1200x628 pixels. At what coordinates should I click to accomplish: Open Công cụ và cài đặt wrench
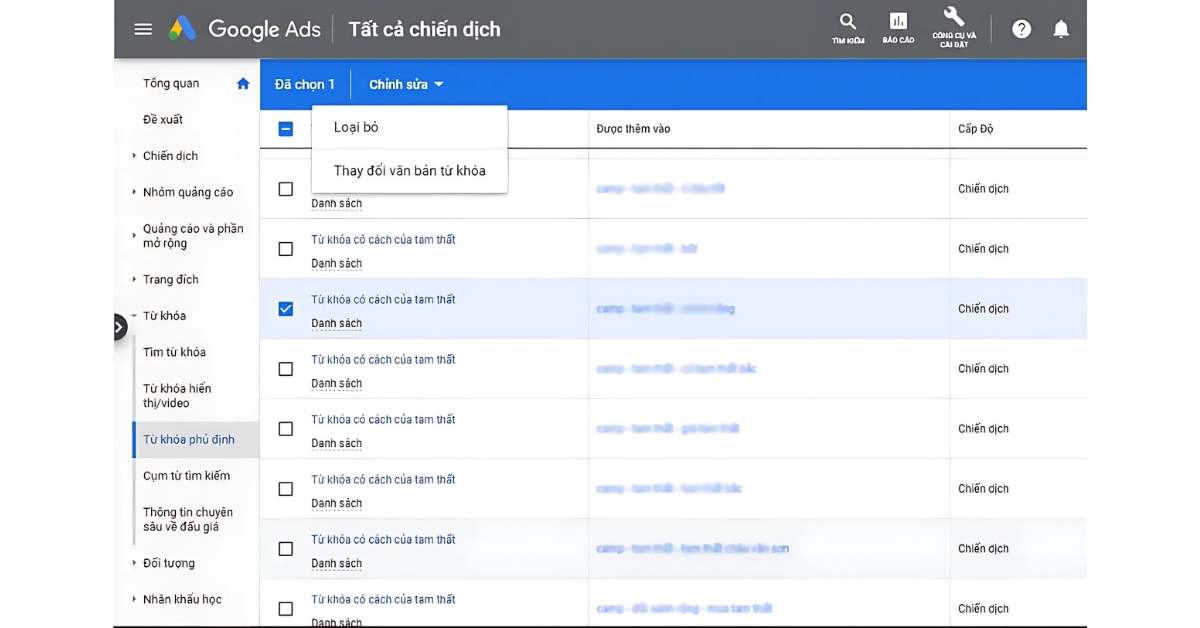coord(954,27)
